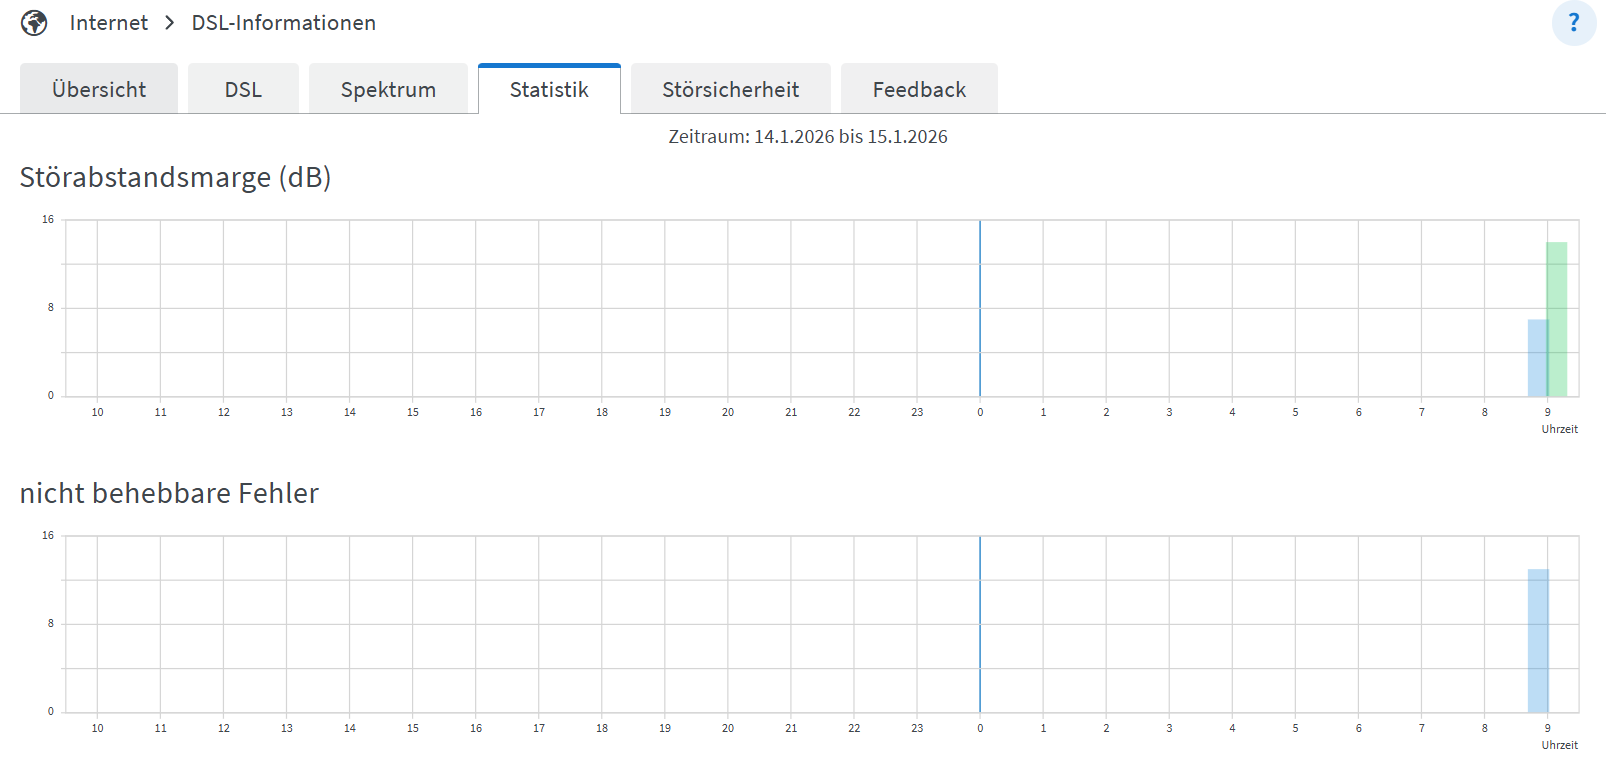The height and width of the screenshot is (784, 1606).
Task: Click the blue bar in Störabstandsmarge chart
Action: coord(1536,358)
